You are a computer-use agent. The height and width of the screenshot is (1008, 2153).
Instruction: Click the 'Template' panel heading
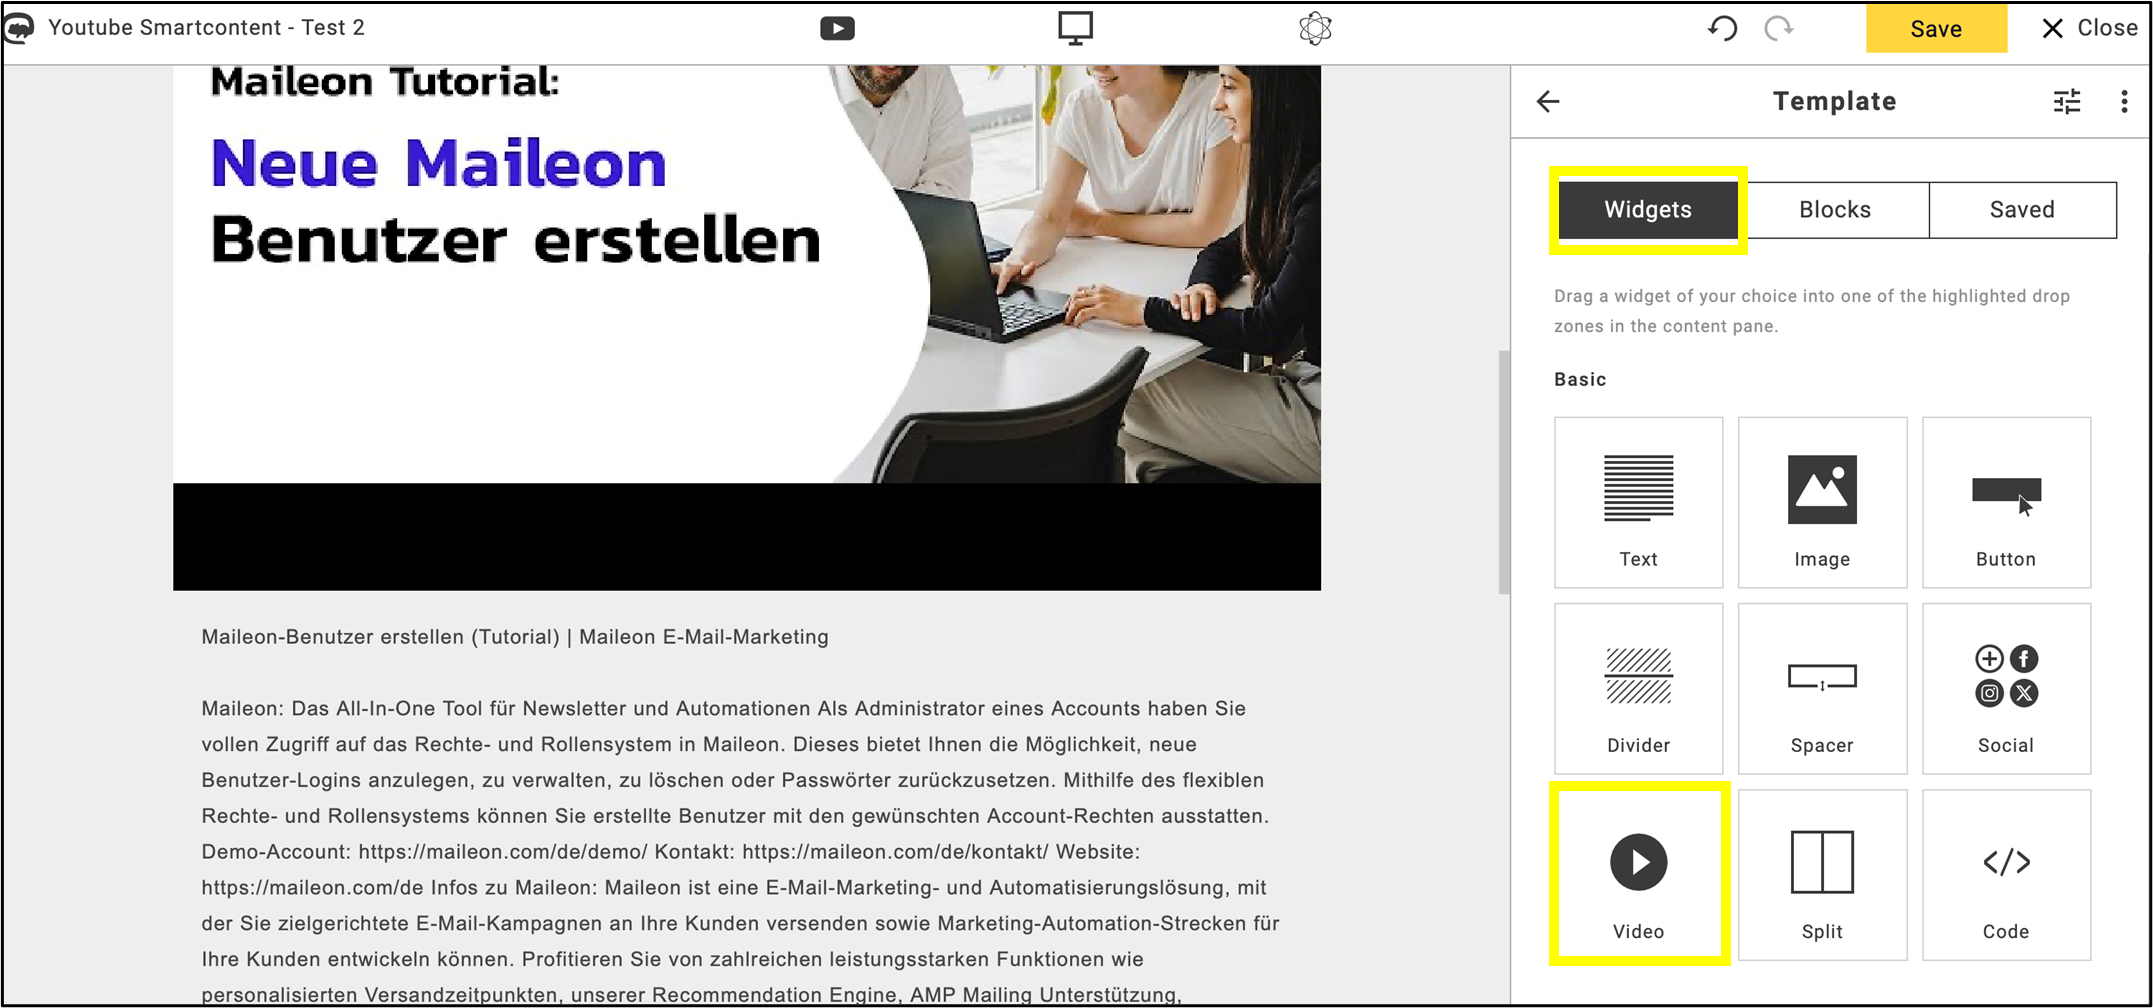tap(1834, 101)
